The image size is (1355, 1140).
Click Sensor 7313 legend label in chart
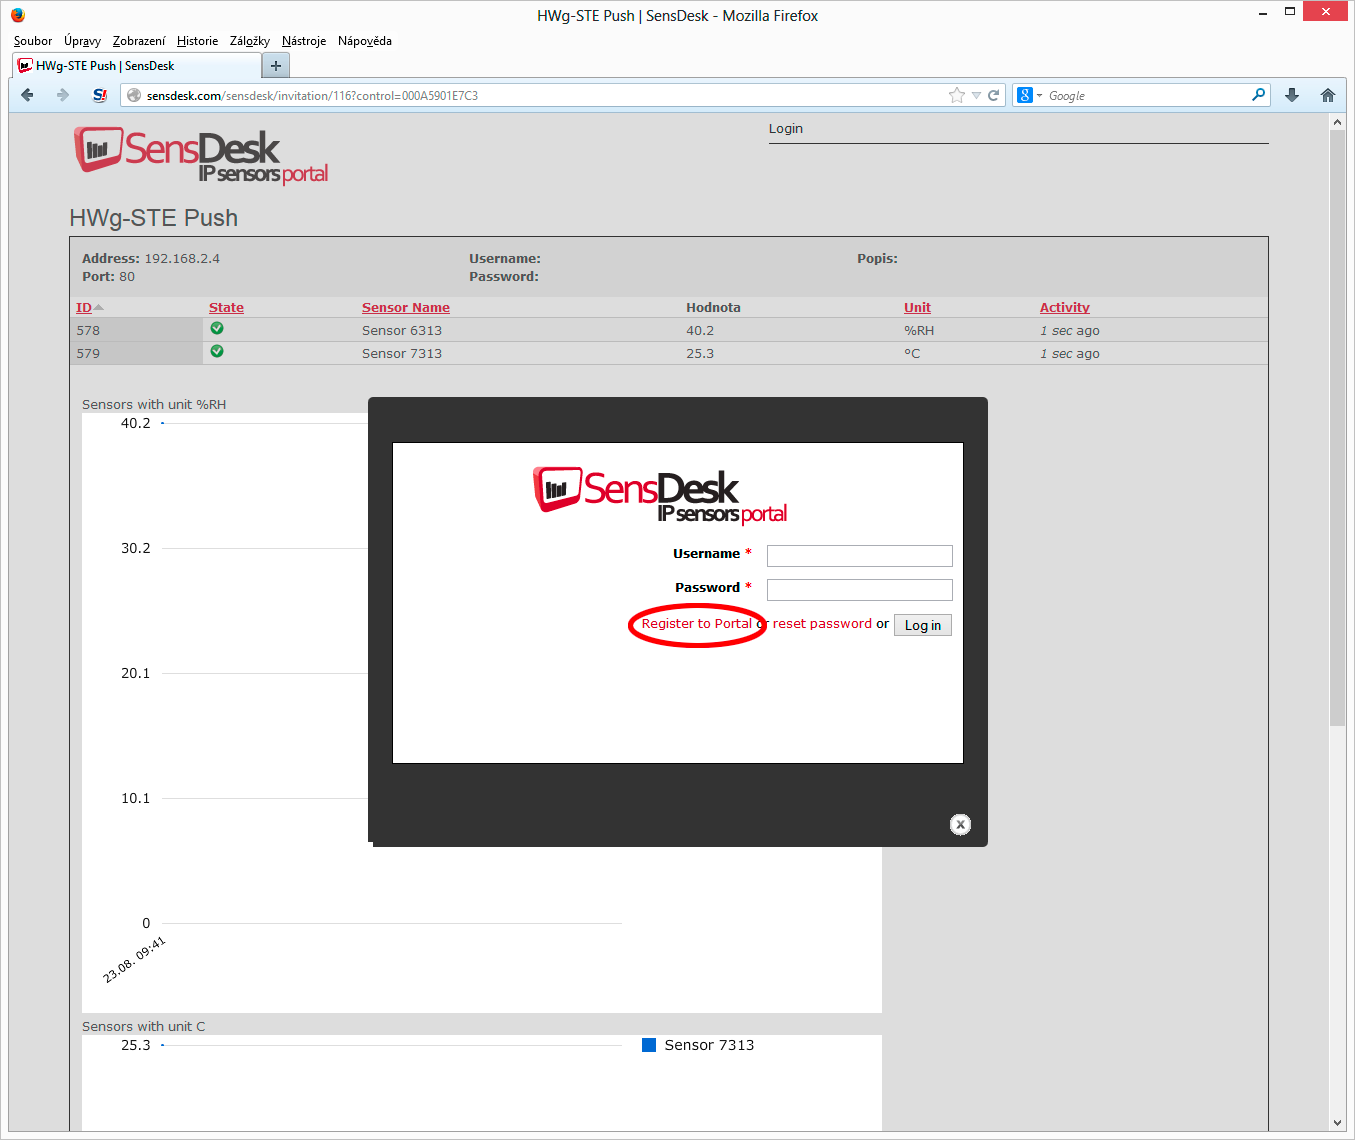pyautogui.click(x=709, y=1045)
